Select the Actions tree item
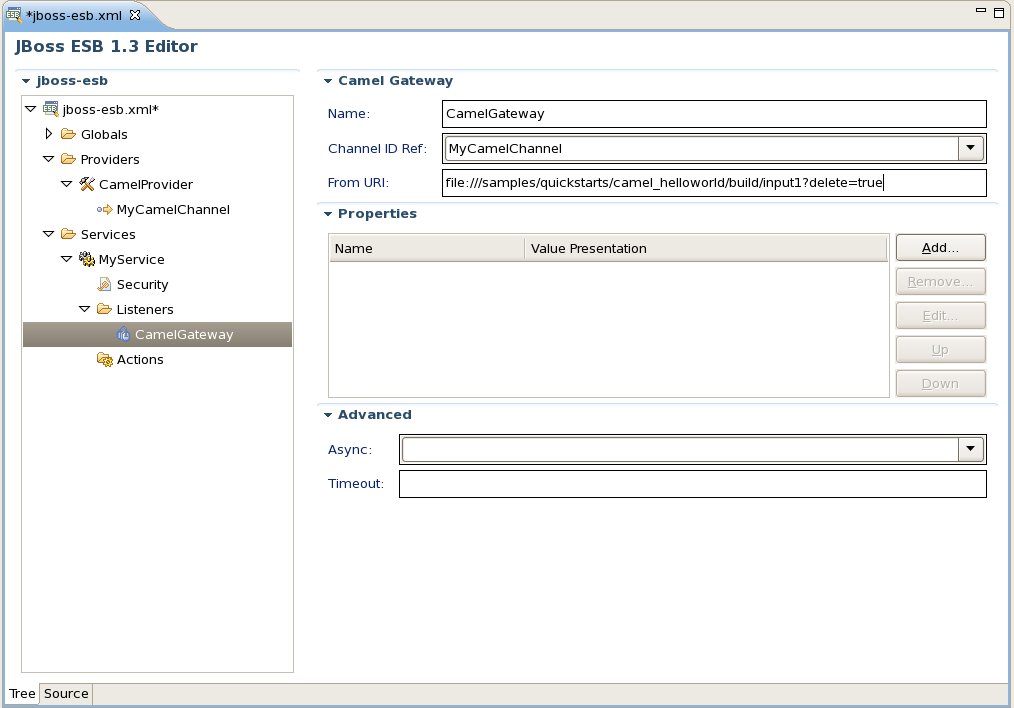Image resolution: width=1014 pixels, height=708 pixels. 140,359
